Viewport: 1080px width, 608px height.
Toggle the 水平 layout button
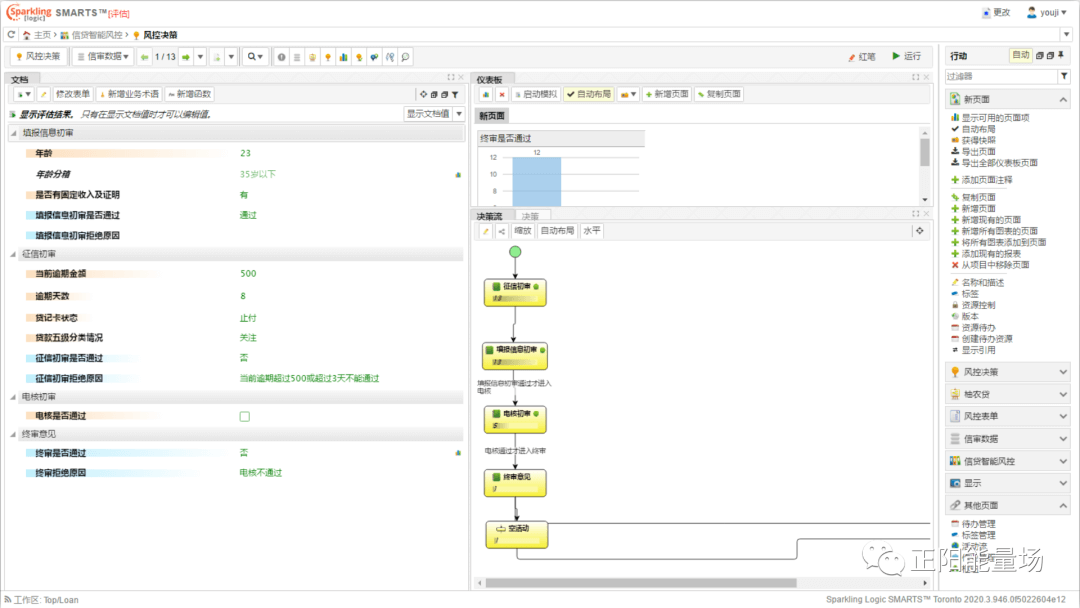click(591, 231)
